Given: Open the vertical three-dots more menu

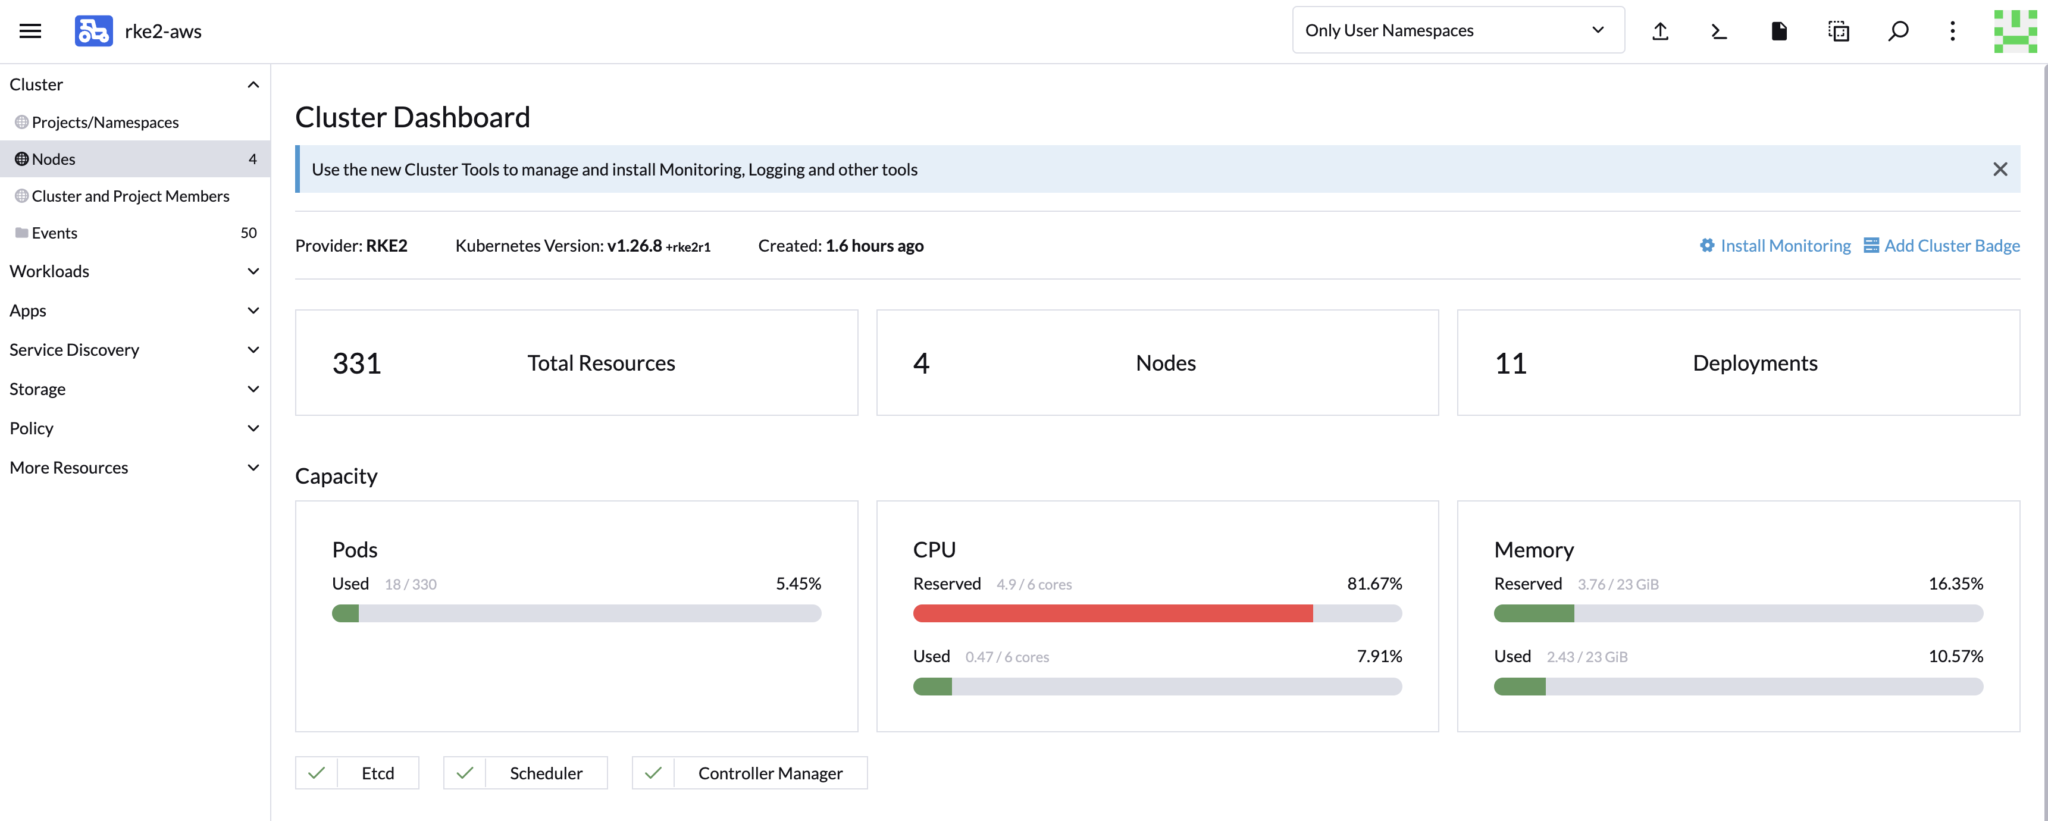Looking at the screenshot, I should coord(1952,31).
